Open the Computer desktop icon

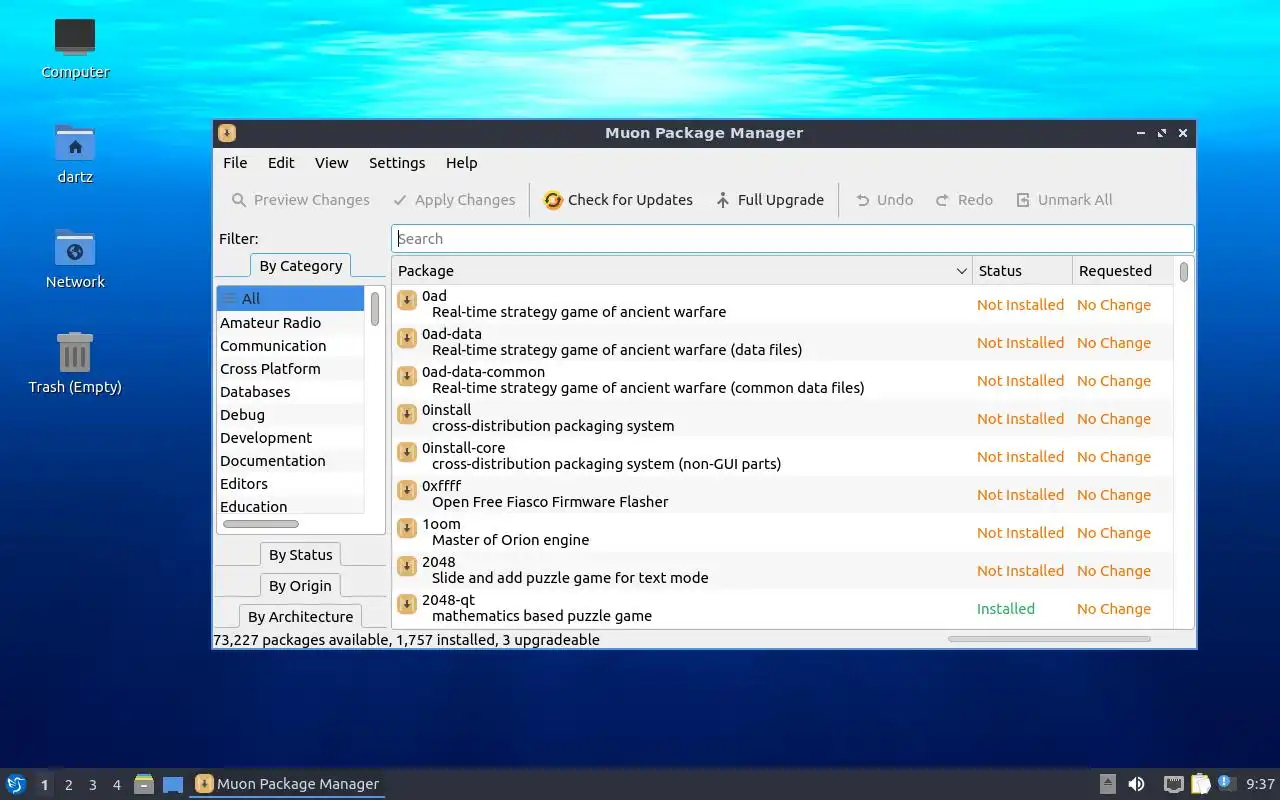coord(75,48)
